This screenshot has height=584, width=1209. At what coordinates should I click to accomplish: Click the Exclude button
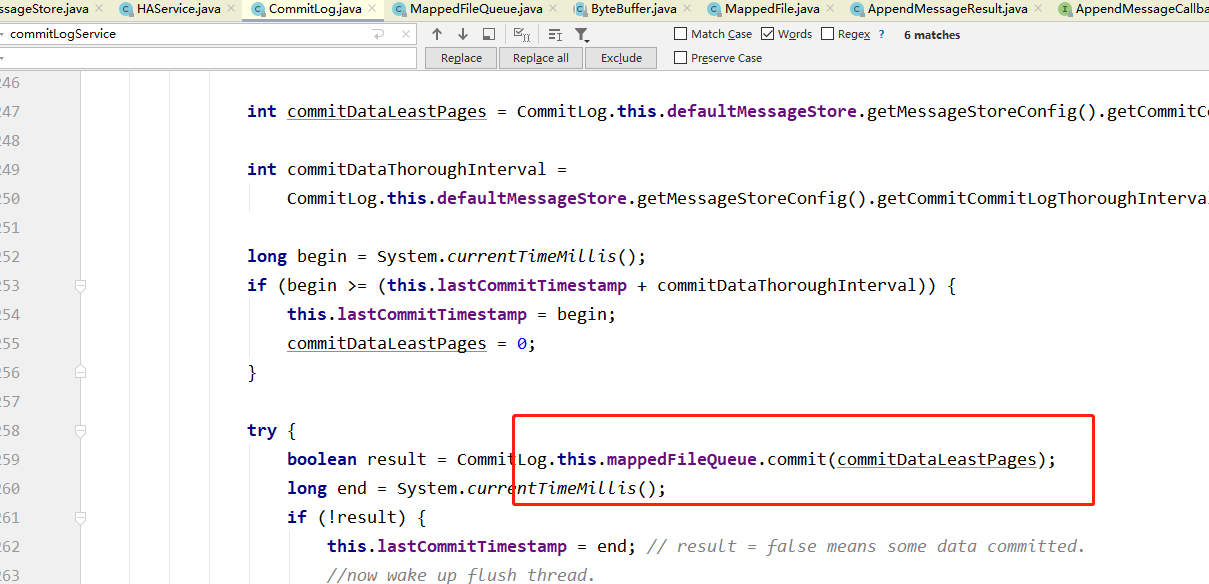coord(621,58)
